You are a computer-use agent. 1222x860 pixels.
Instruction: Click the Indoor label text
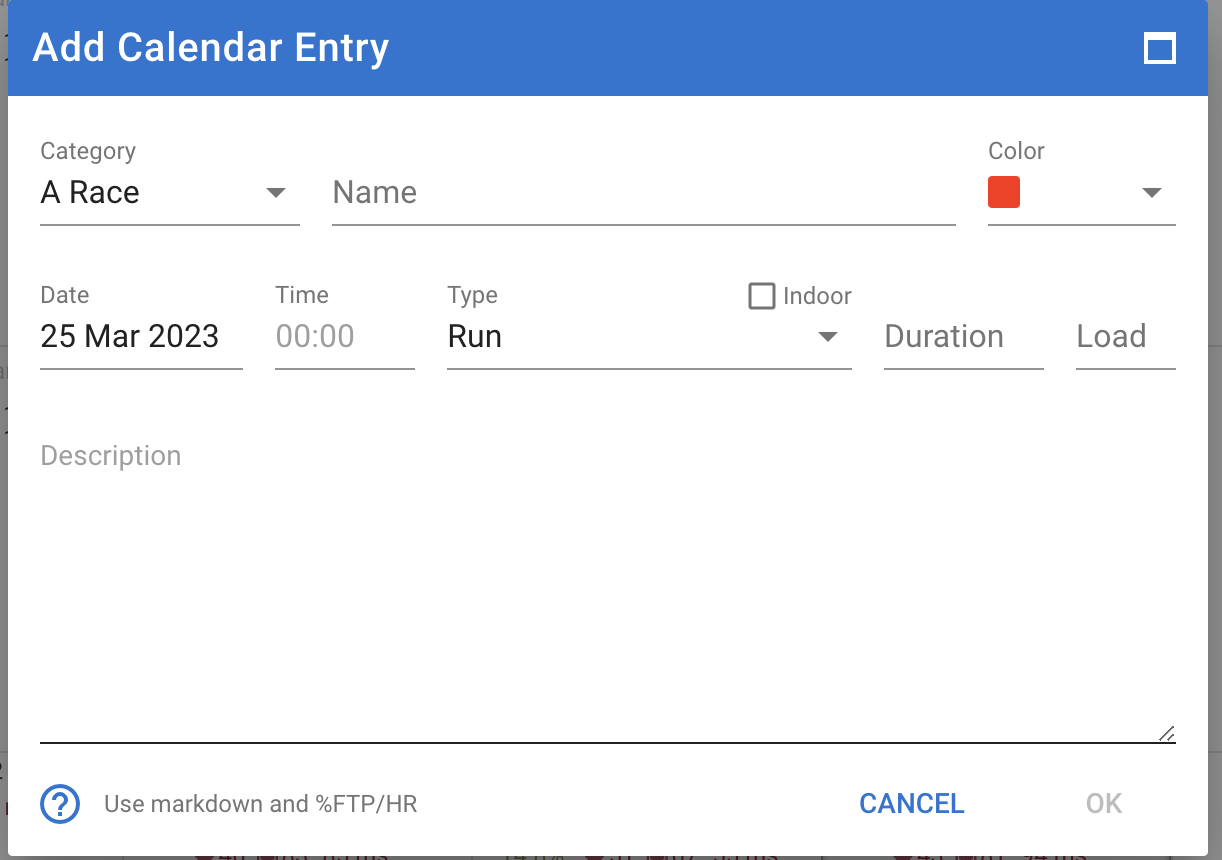(x=817, y=296)
